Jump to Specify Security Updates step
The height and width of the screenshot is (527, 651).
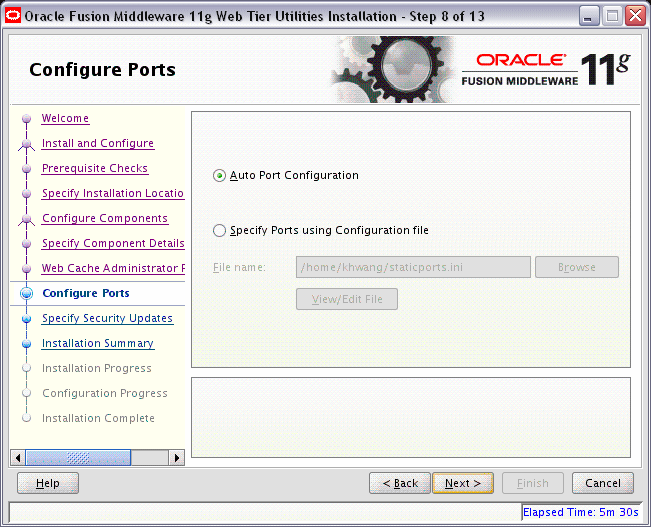tap(108, 318)
